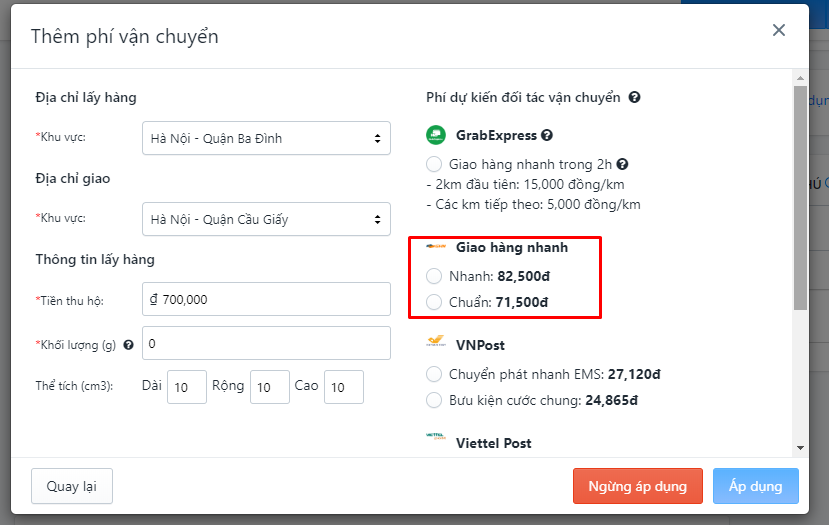Click help icon next to Khối lượng (g)
829x525 pixels.
(x=128, y=345)
